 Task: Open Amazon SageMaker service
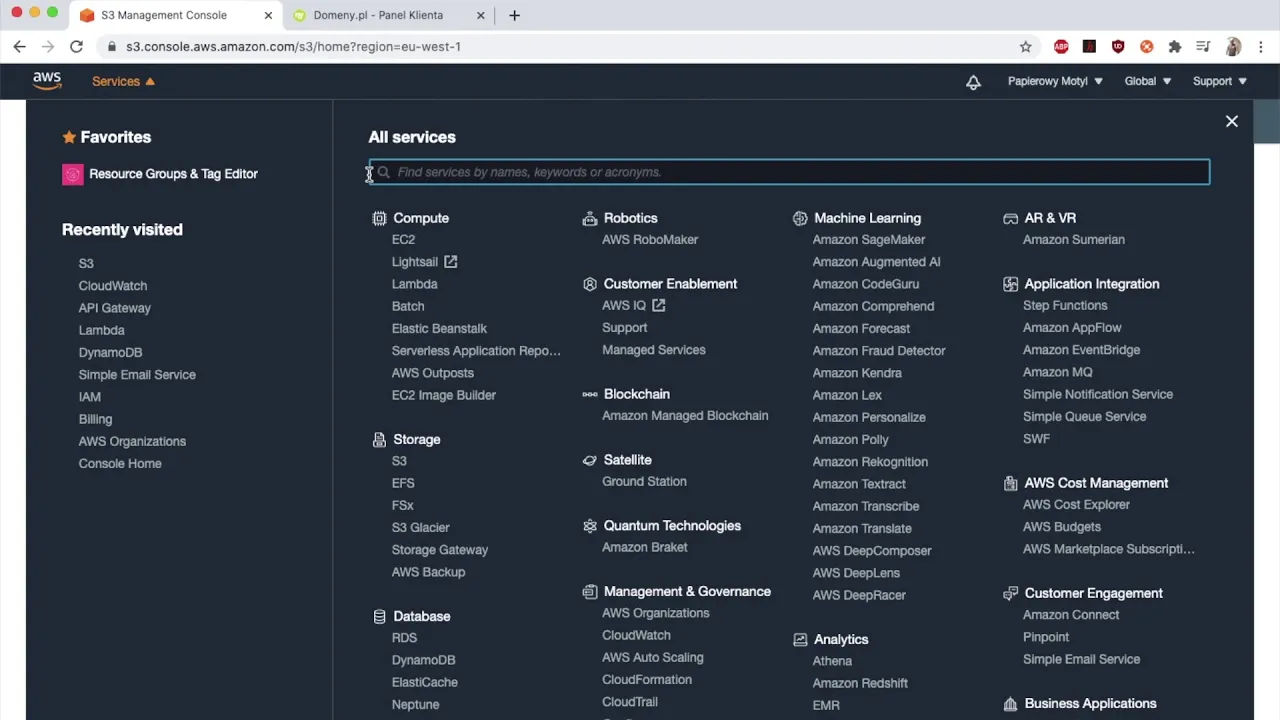point(868,240)
